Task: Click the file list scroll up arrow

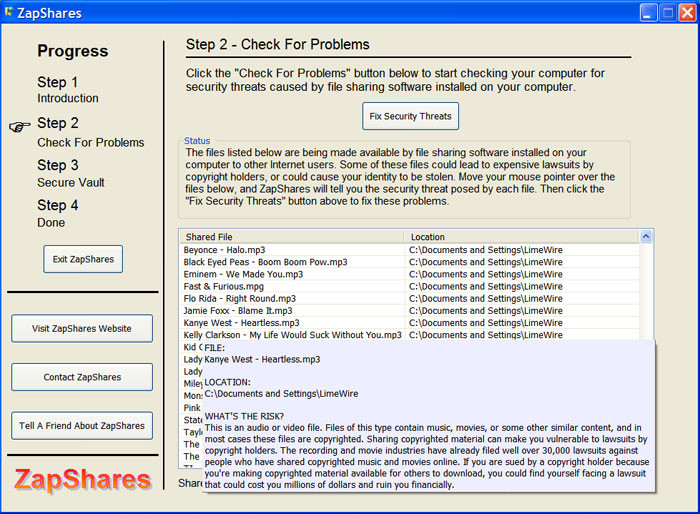Action: click(646, 236)
